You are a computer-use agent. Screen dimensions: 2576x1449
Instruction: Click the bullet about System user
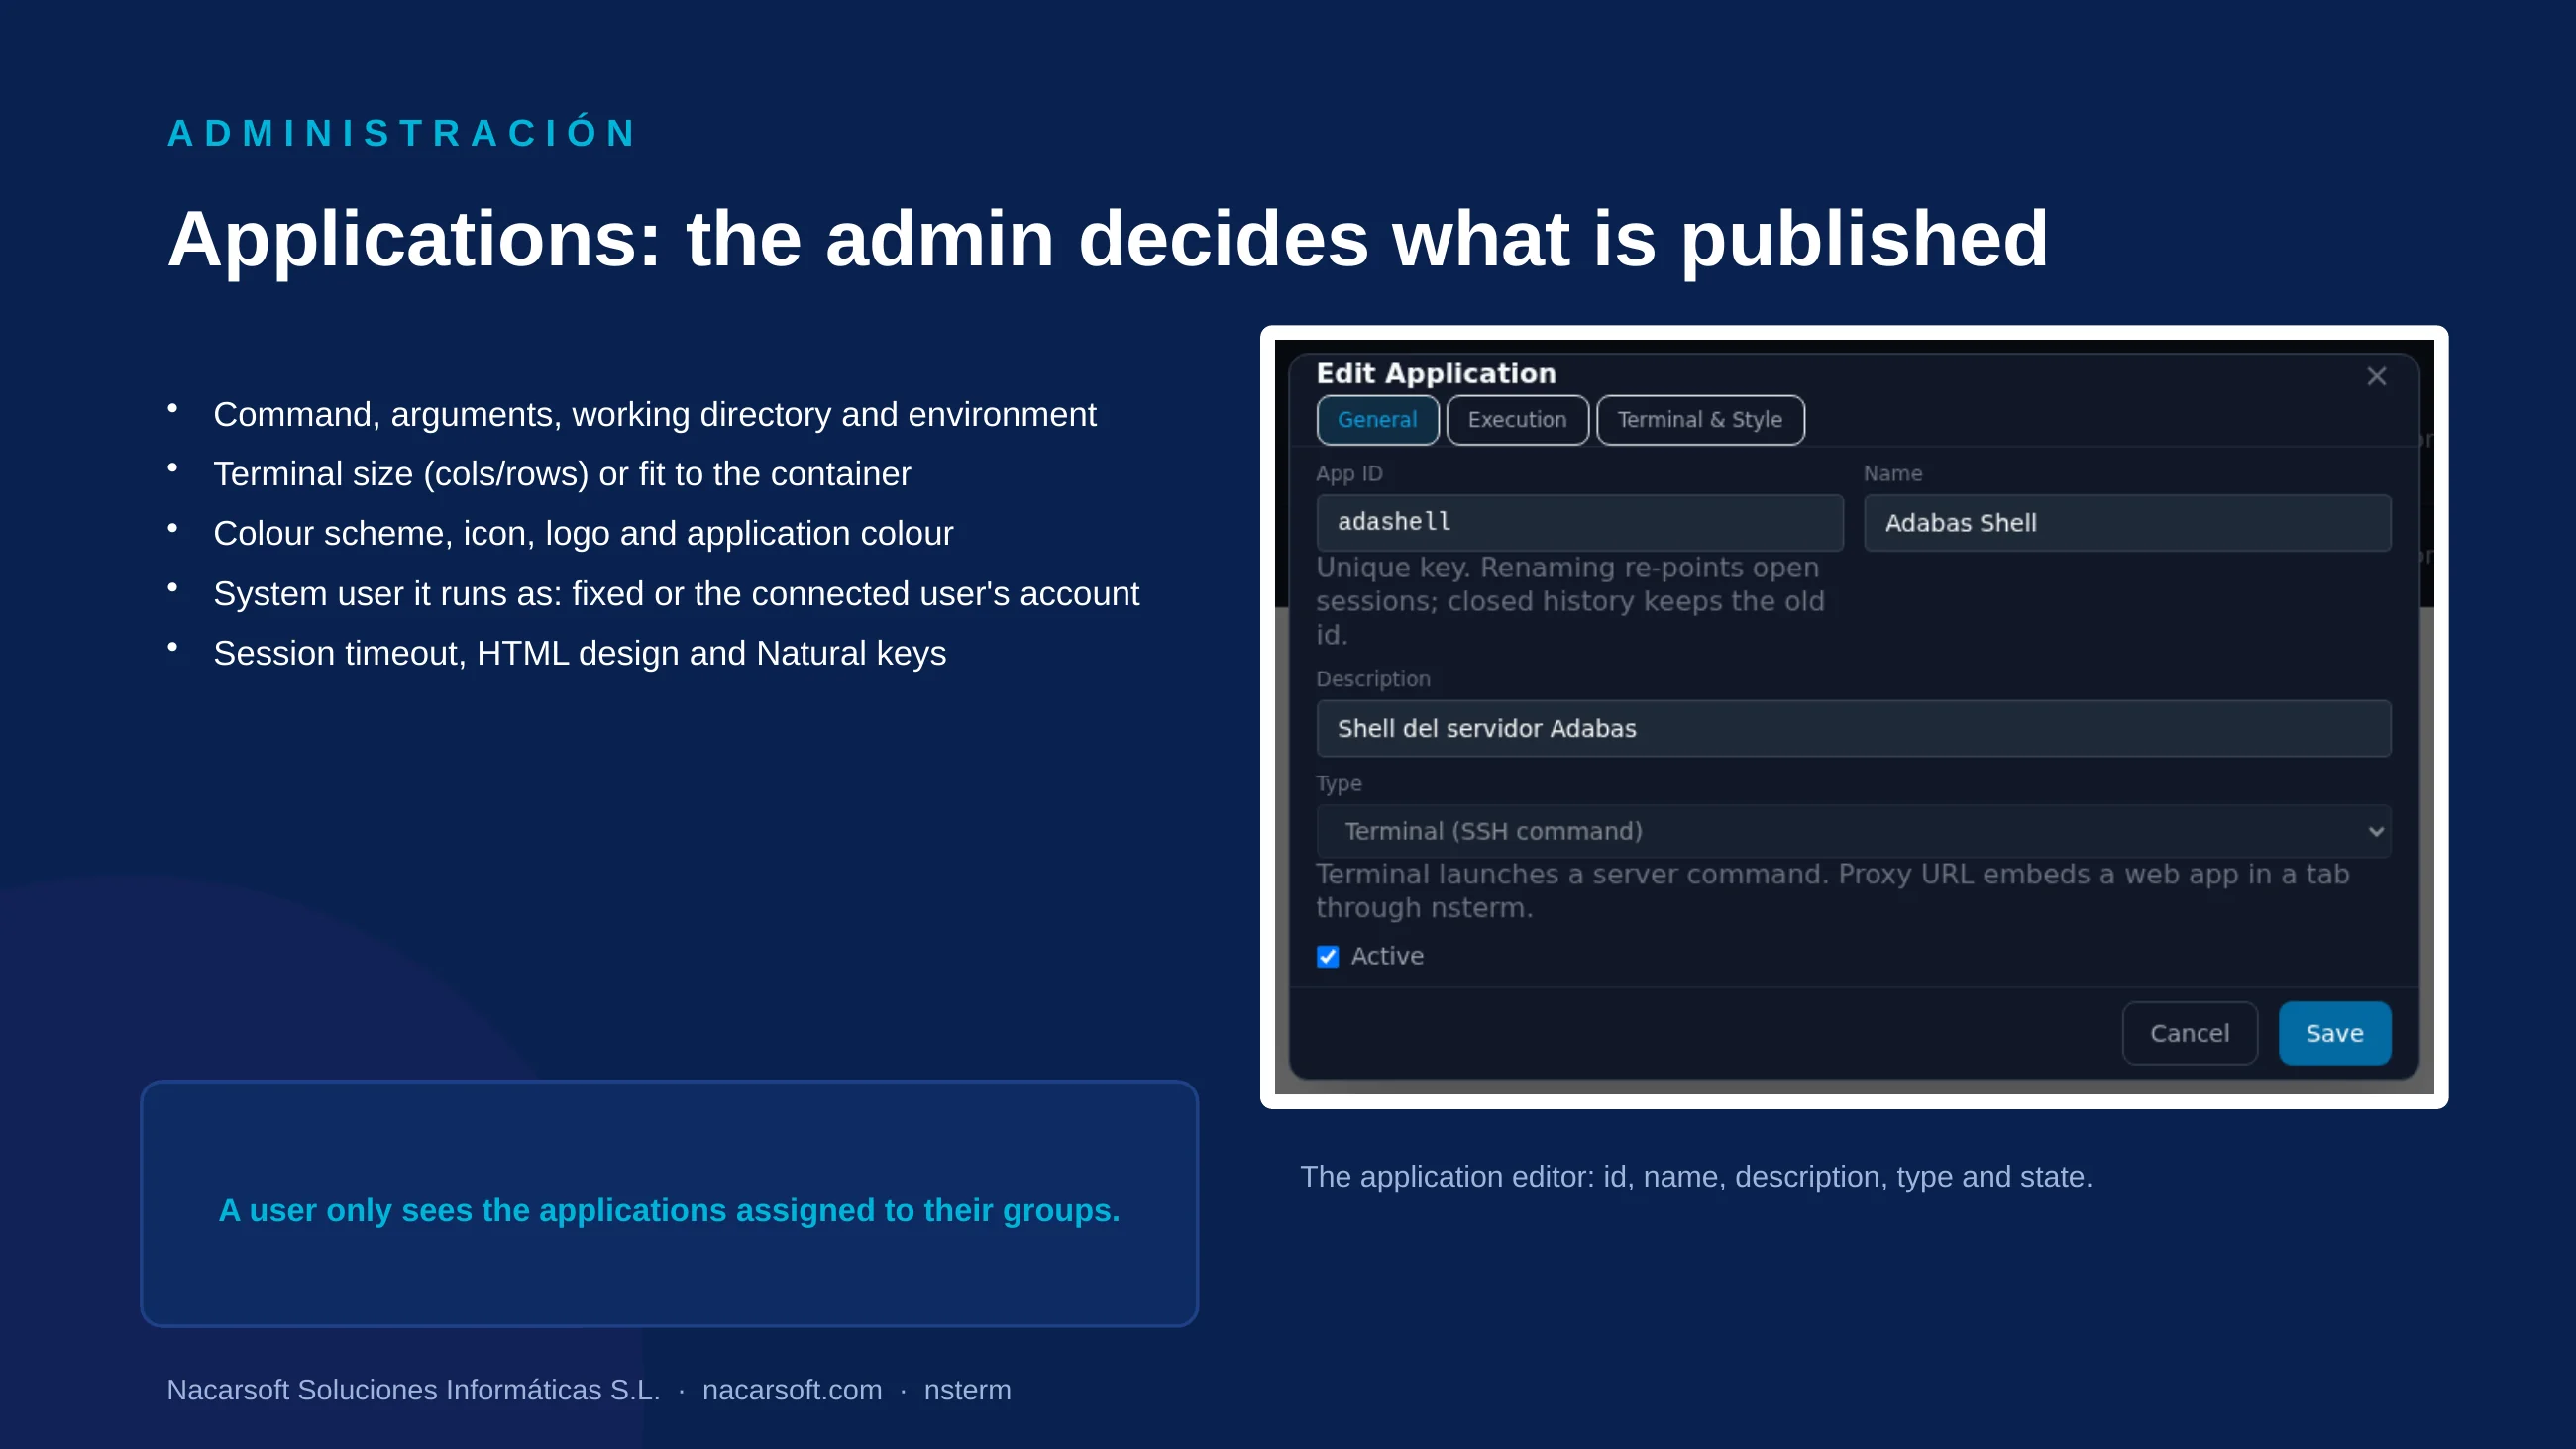(x=676, y=593)
